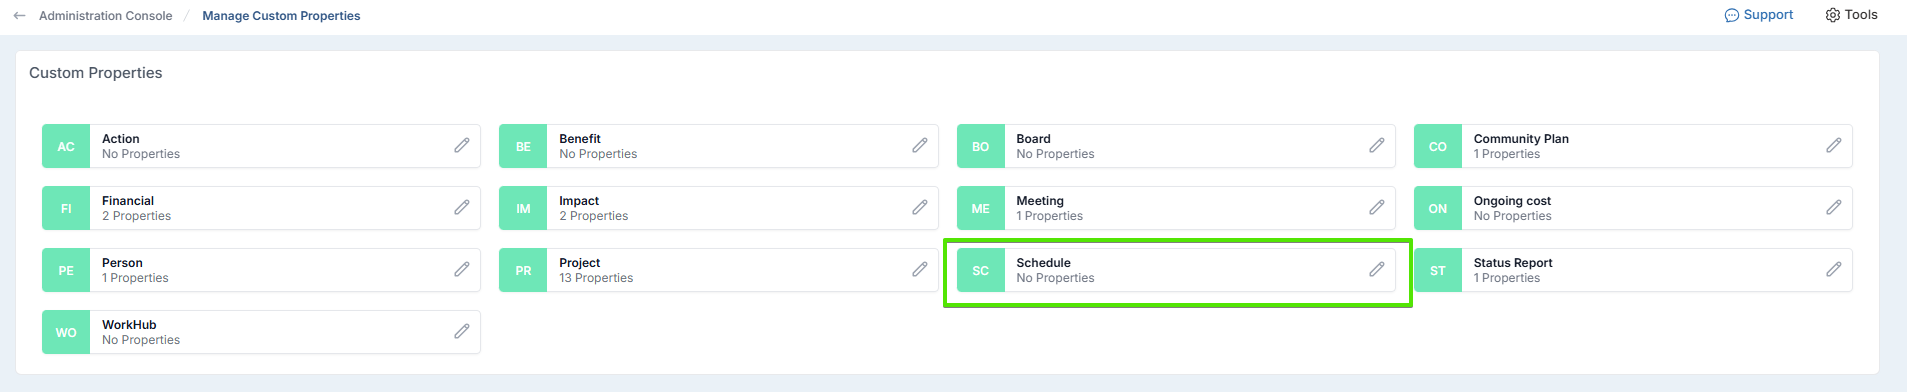Edit Meeting properties with pencil icon

pyautogui.click(x=1377, y=208)
